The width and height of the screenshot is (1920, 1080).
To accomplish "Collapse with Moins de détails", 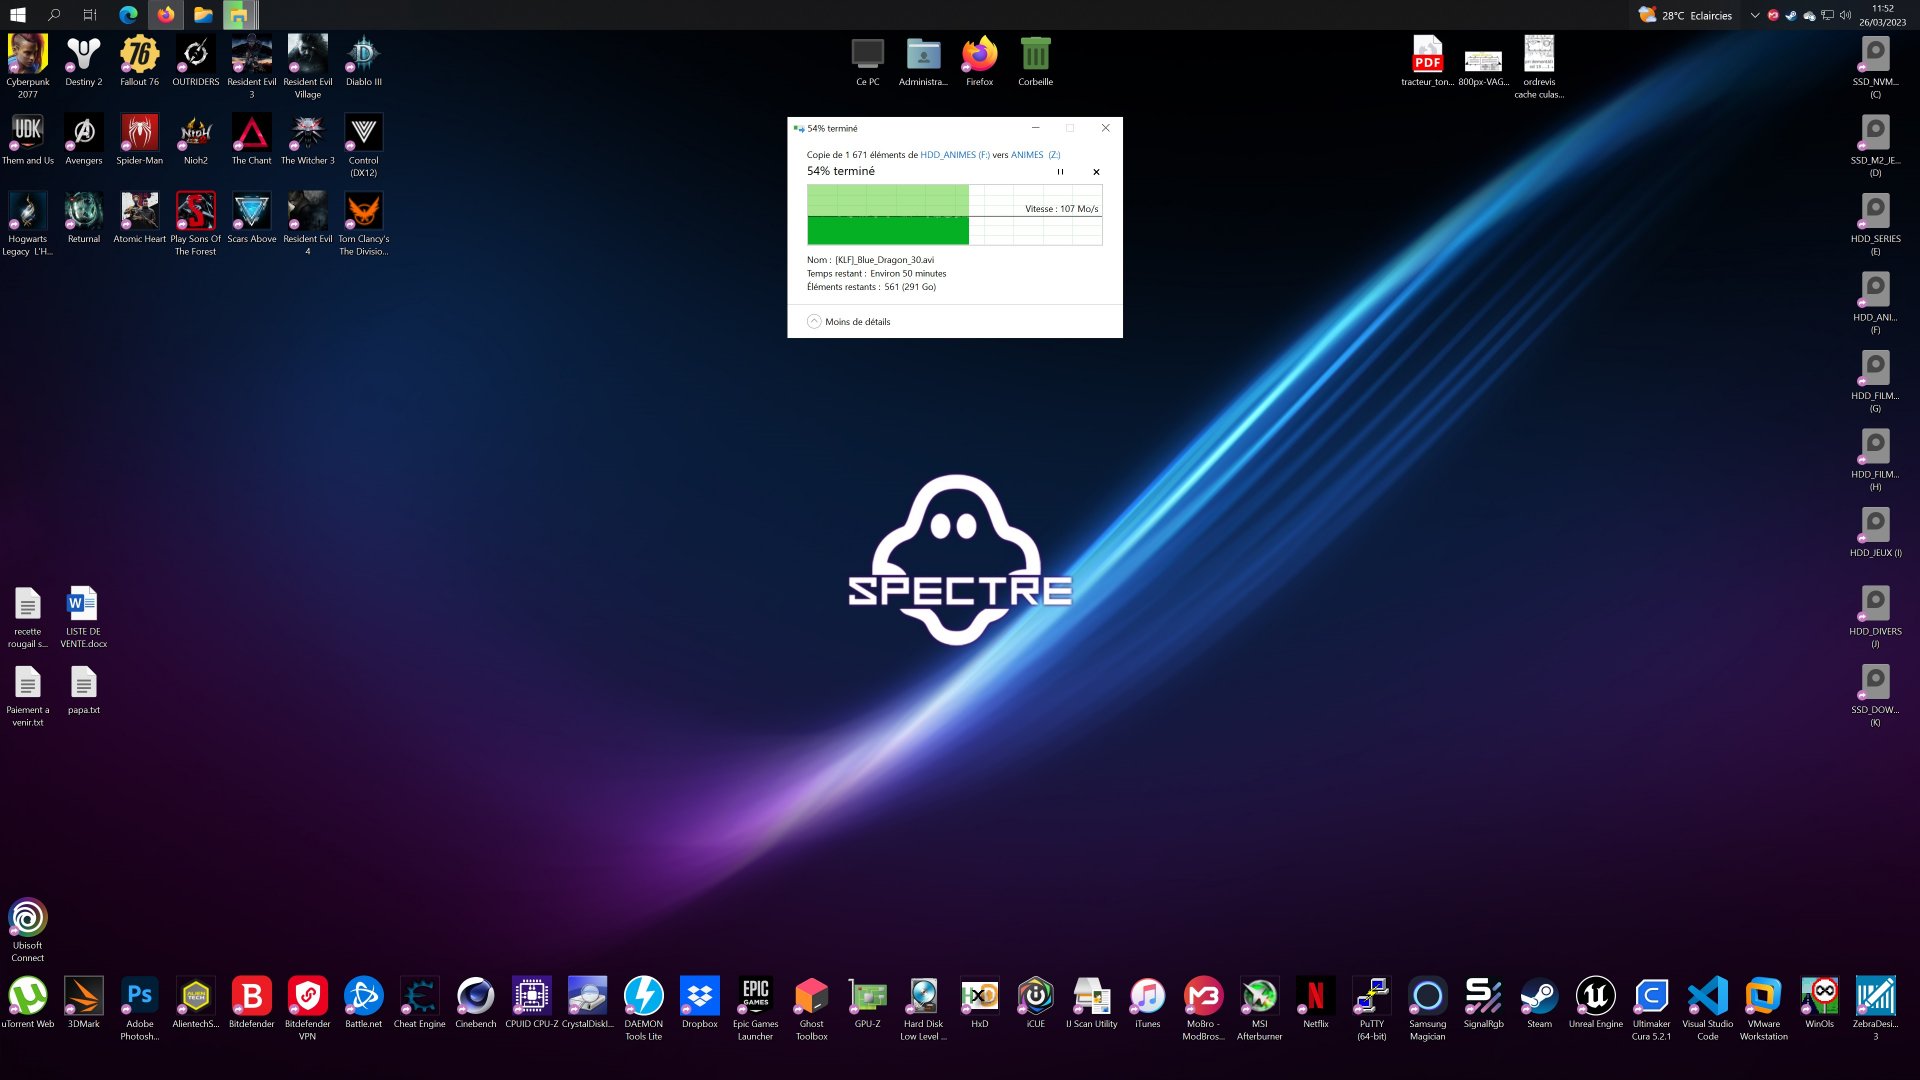I will click(849, 322).
